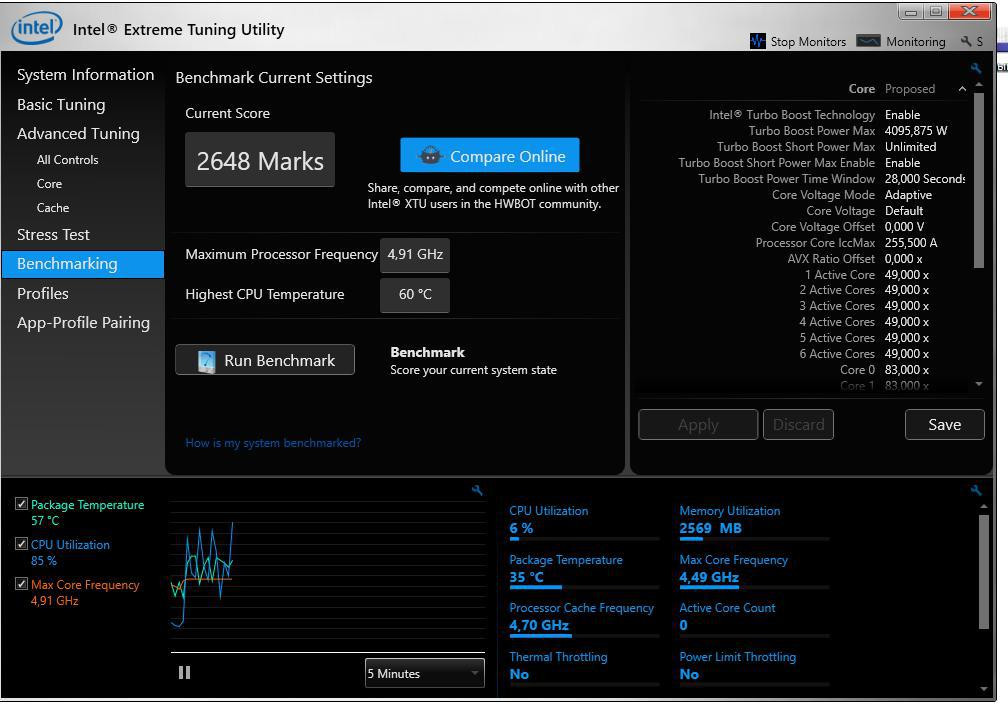Select Cache under Advanced Tuning
This screenshot has width=1008, height=712.
(x=53, y=208)
